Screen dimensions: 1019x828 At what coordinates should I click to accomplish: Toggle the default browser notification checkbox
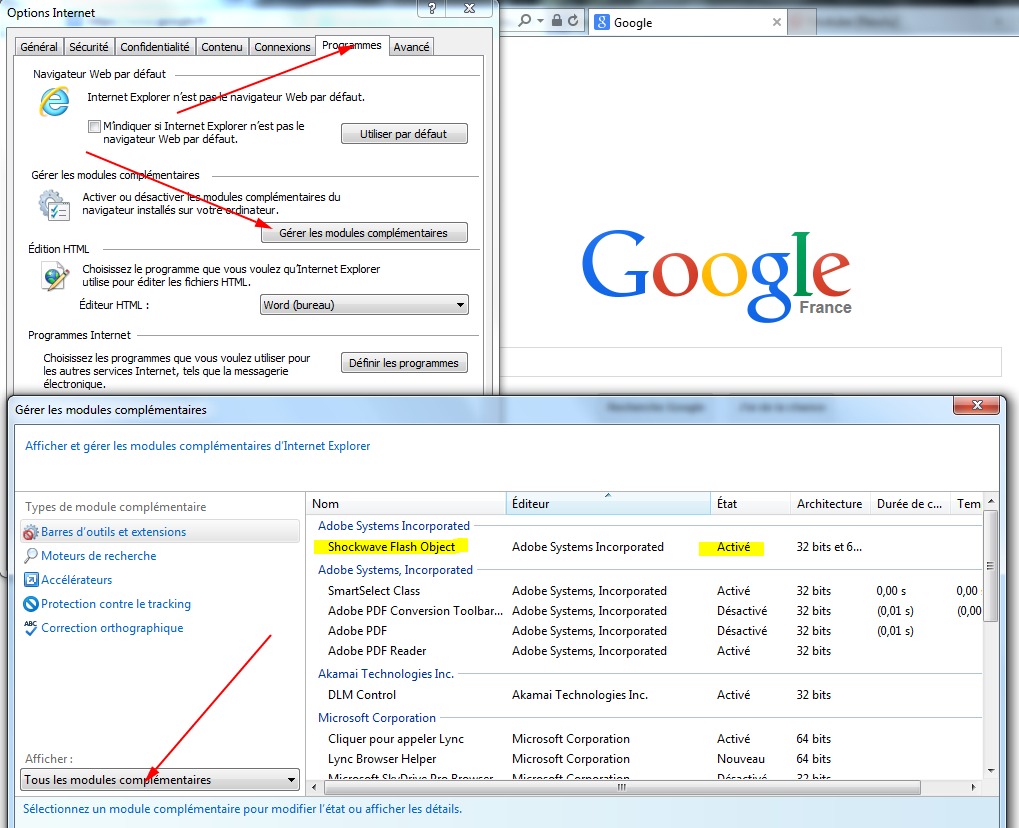point(95,126)
